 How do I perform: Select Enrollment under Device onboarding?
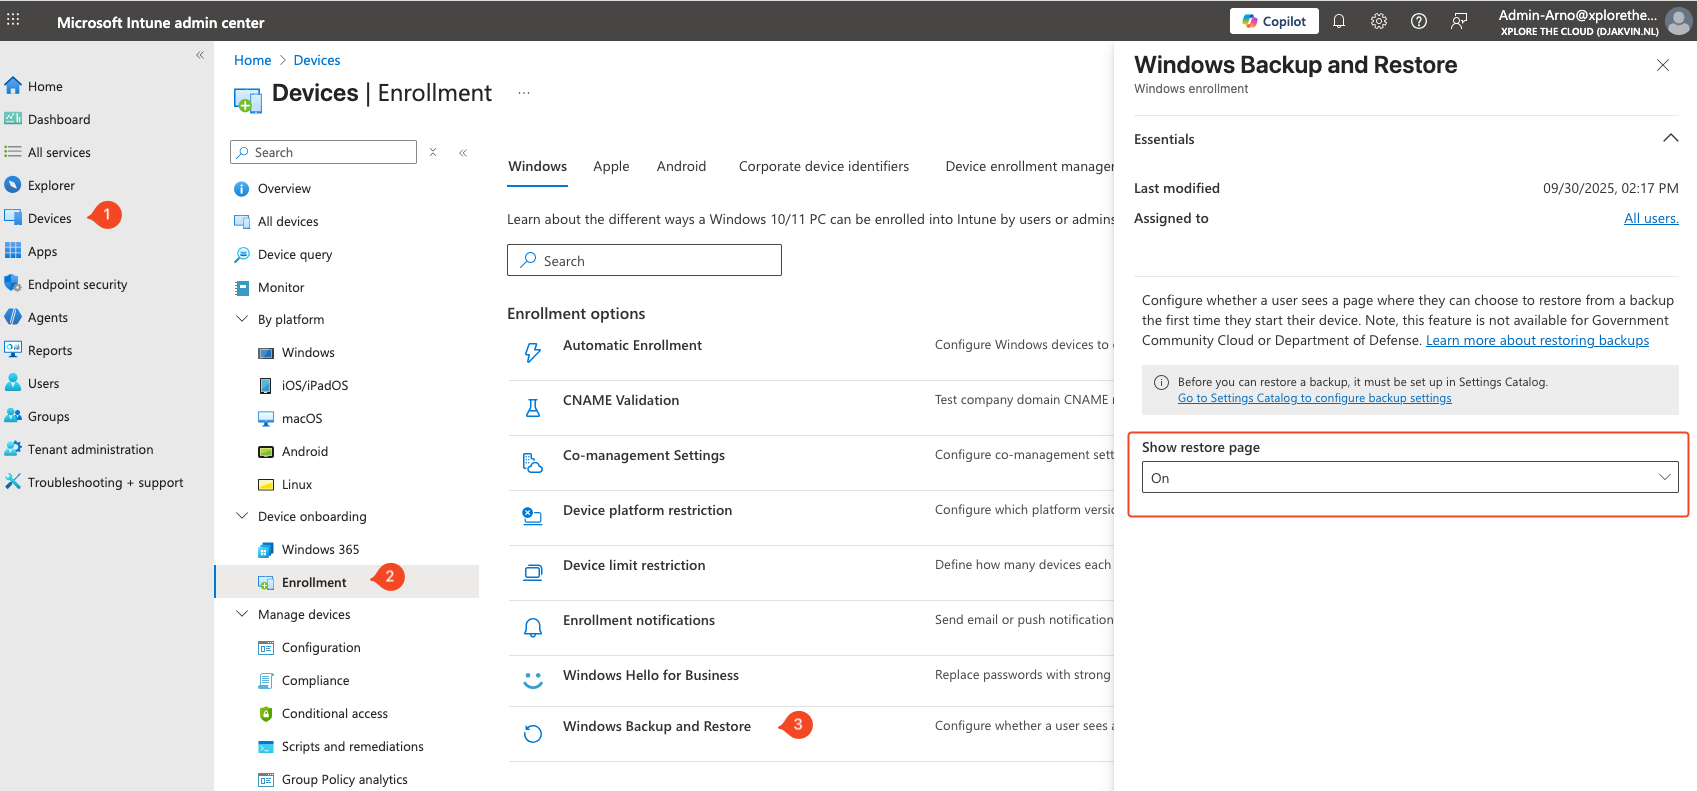coord(347,582)
